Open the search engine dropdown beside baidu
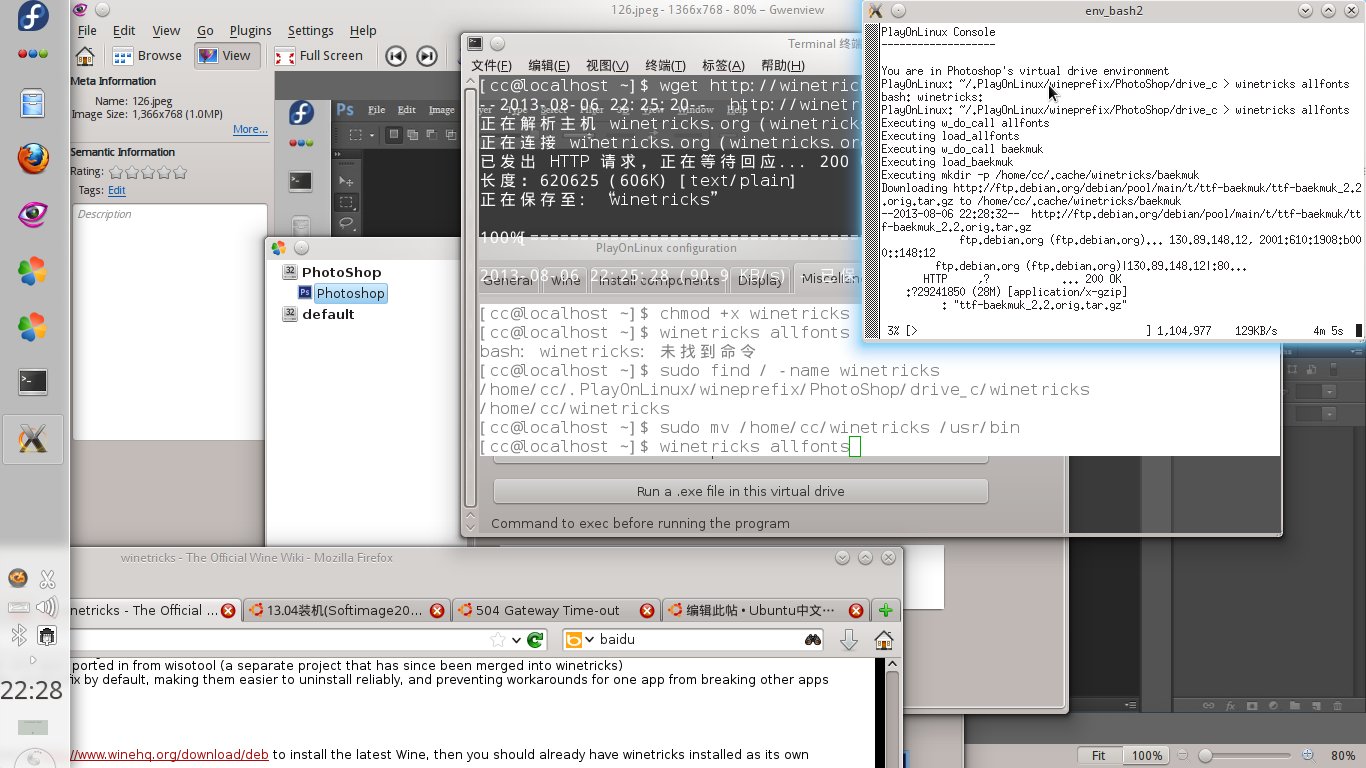The width and height of the screenshot is (1366, 768). point(588,640)
